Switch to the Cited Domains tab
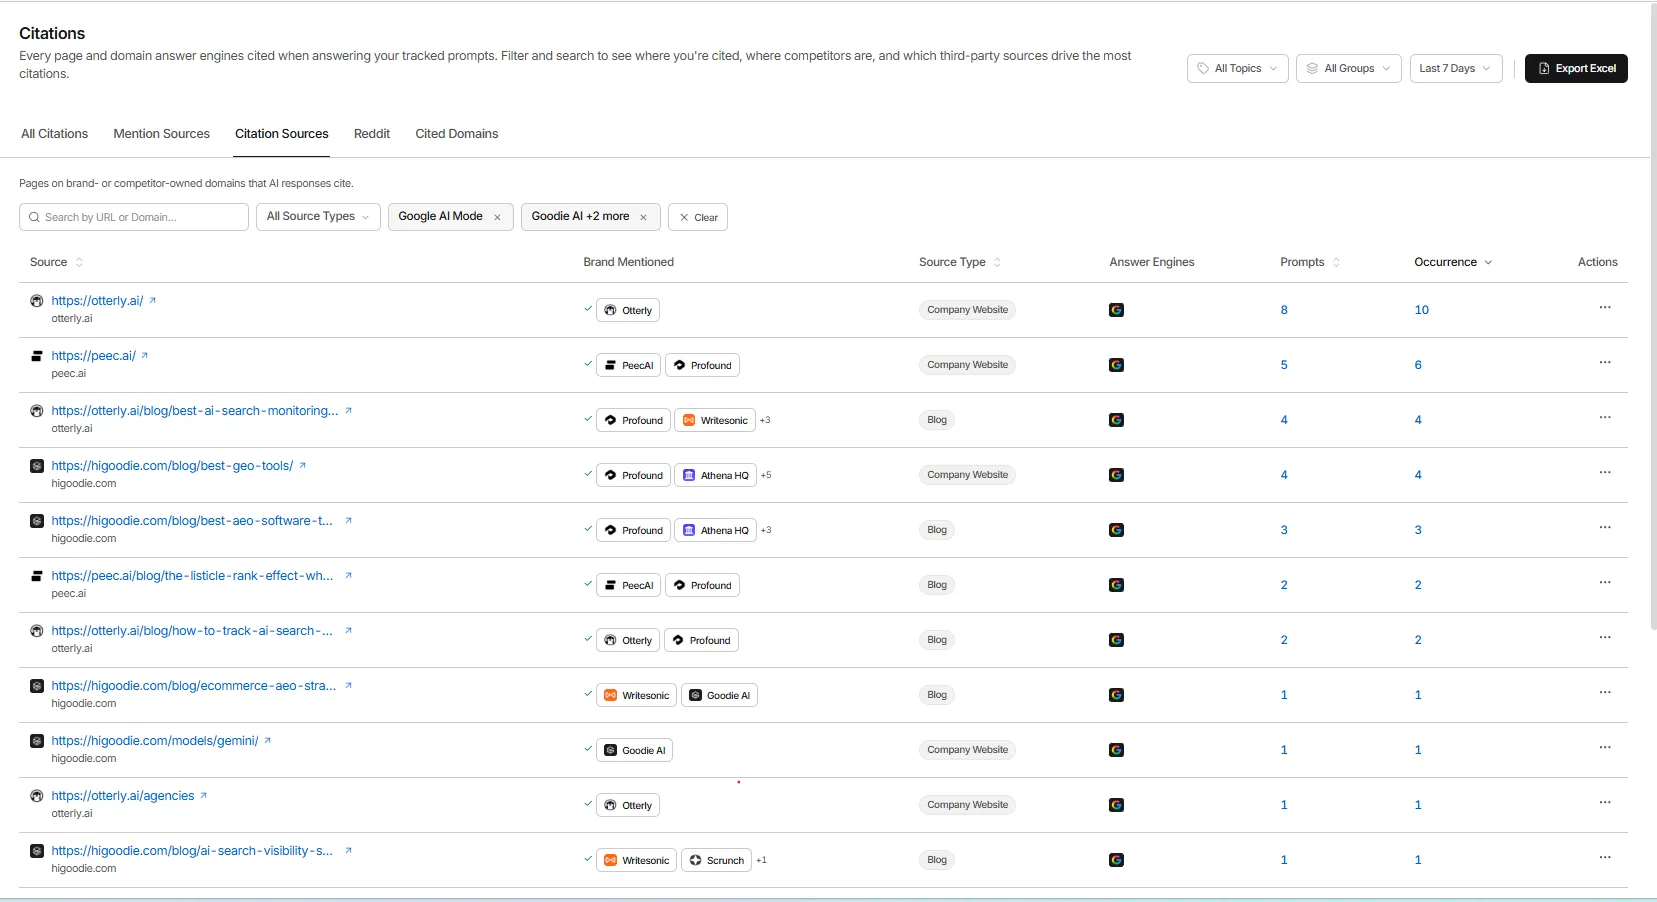Viewport: 1657px width, 902px height. (456, 134)
